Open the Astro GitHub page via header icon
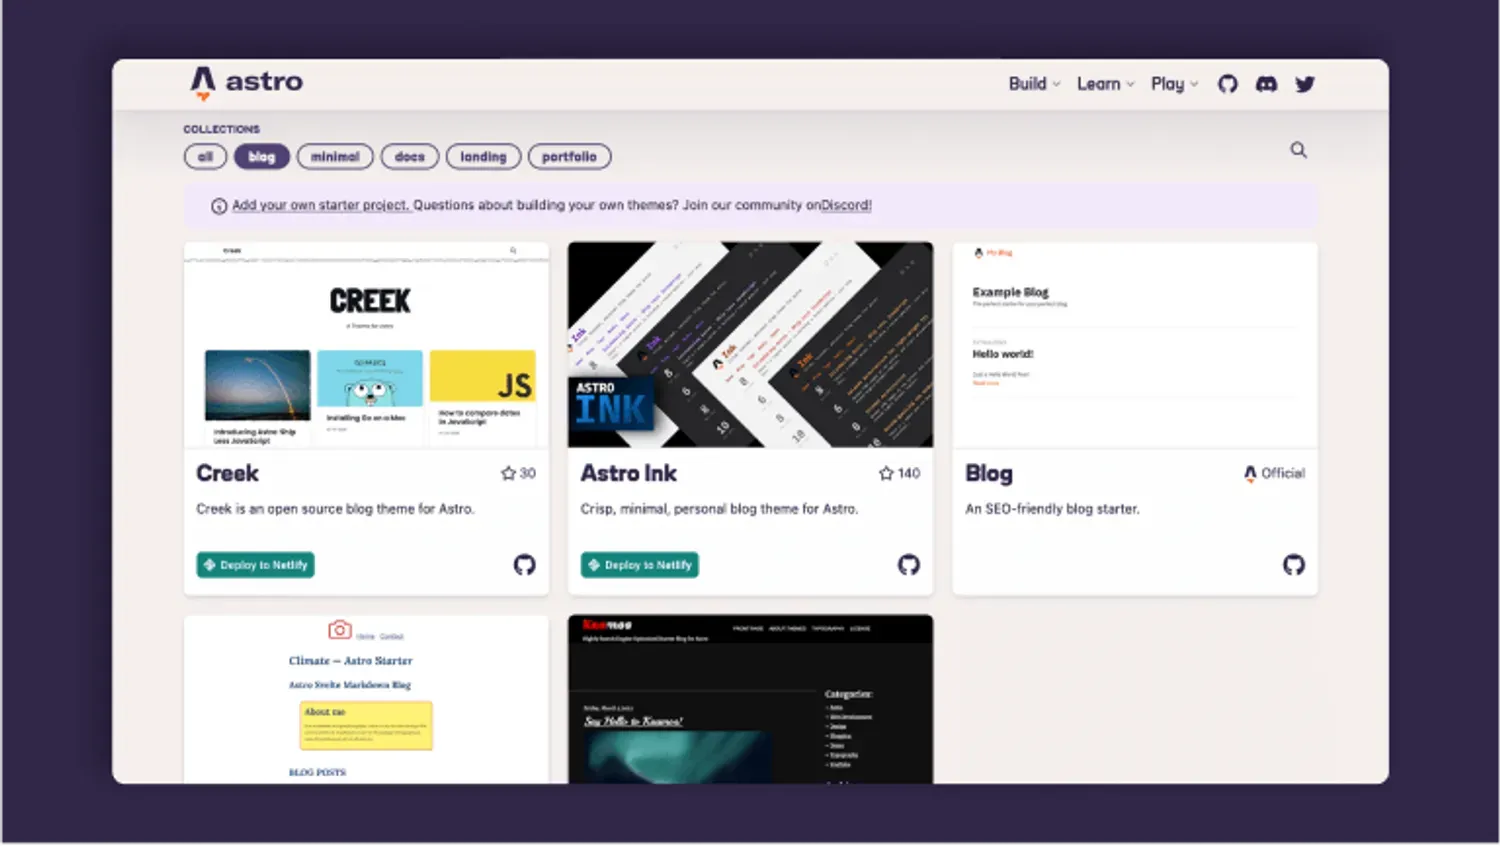 (x=1228, y=84)
